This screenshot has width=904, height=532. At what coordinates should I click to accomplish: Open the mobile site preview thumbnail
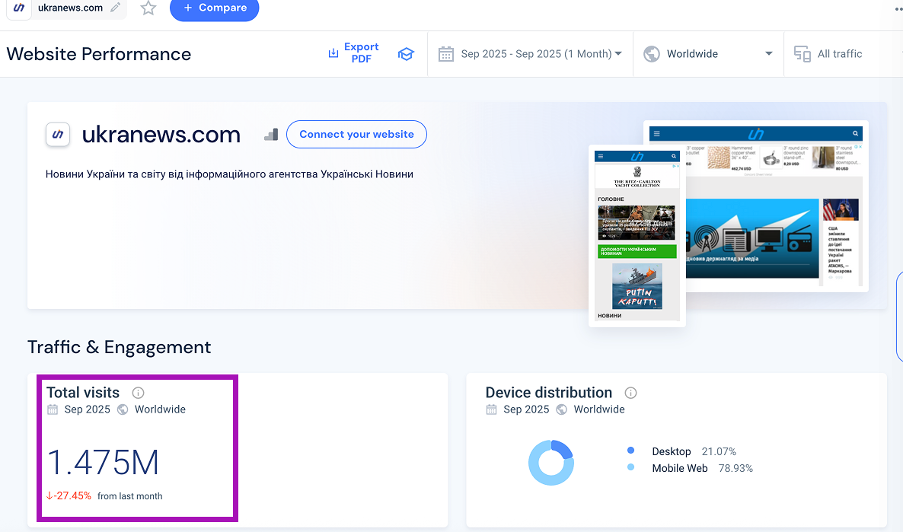636,235
